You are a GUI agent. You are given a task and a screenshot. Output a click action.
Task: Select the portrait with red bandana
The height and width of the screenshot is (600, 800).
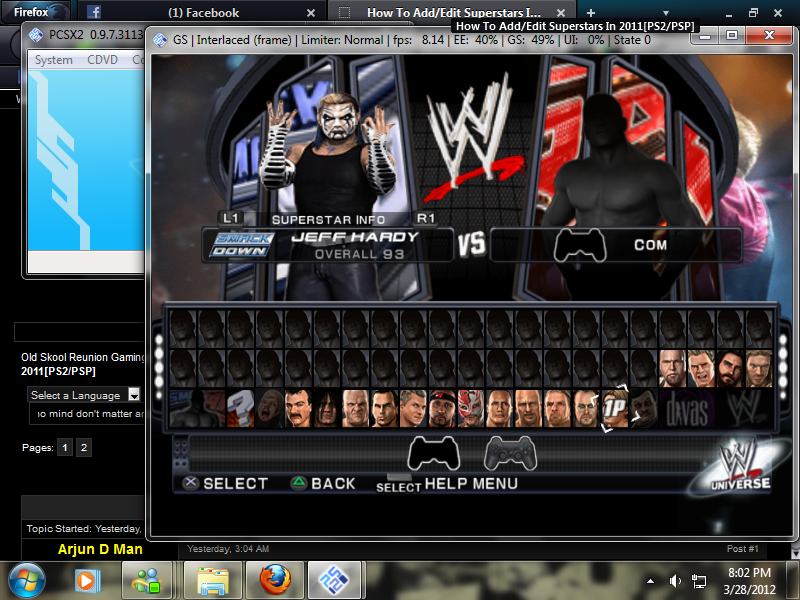(442, 408)
